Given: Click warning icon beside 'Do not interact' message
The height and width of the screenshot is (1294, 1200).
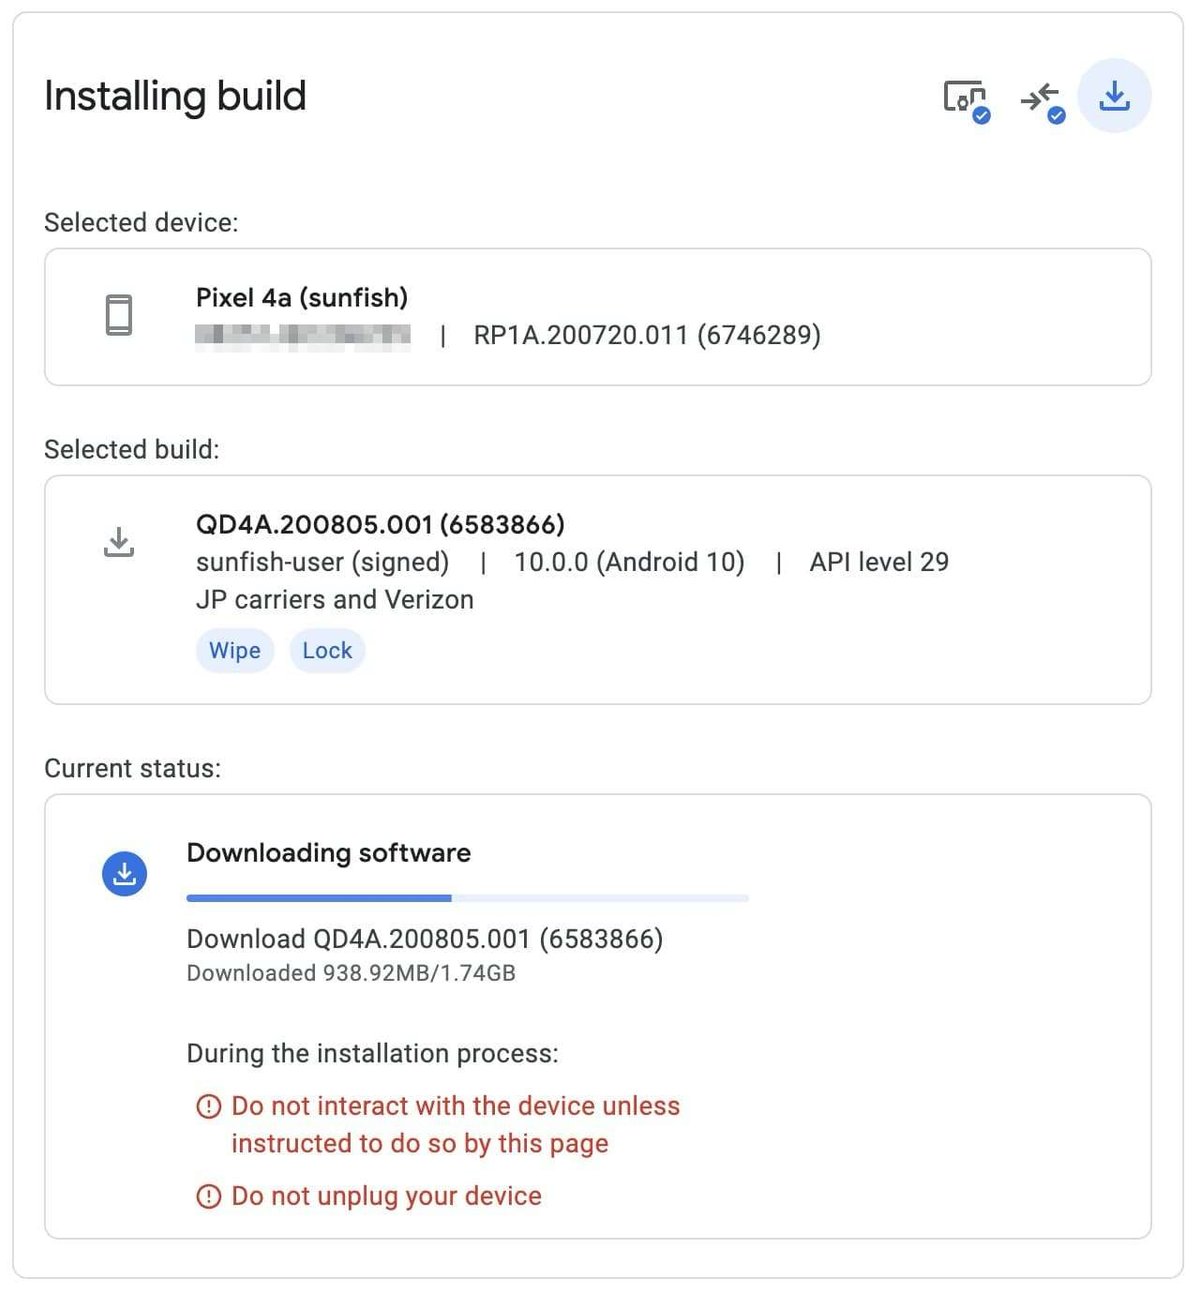Looking at the screenshot, I should point(208,1106).
